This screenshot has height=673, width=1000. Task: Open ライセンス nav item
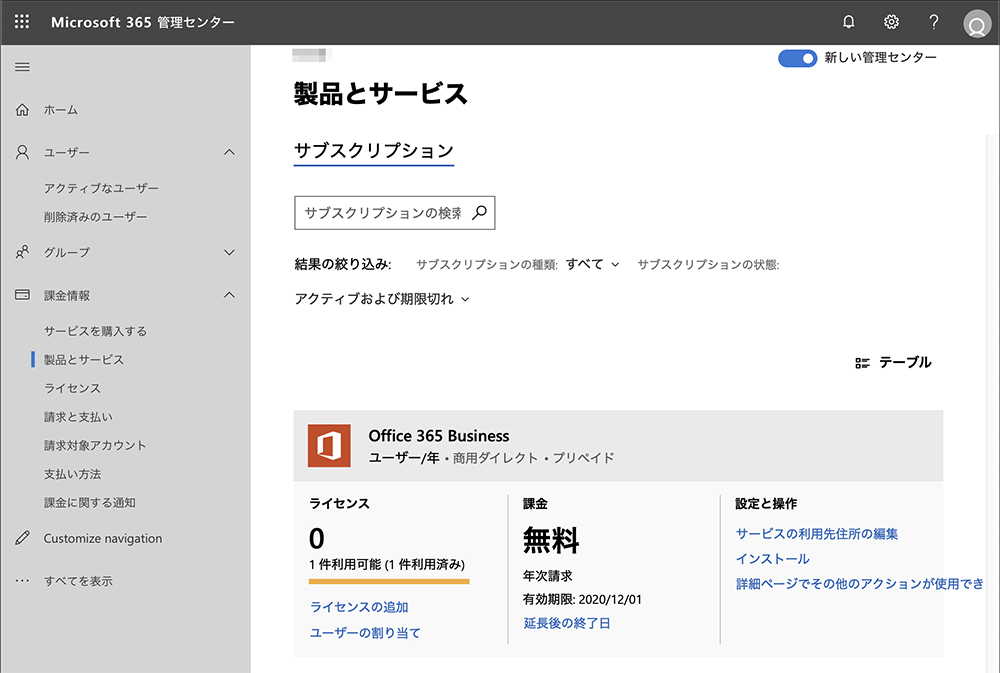[72, 388]
